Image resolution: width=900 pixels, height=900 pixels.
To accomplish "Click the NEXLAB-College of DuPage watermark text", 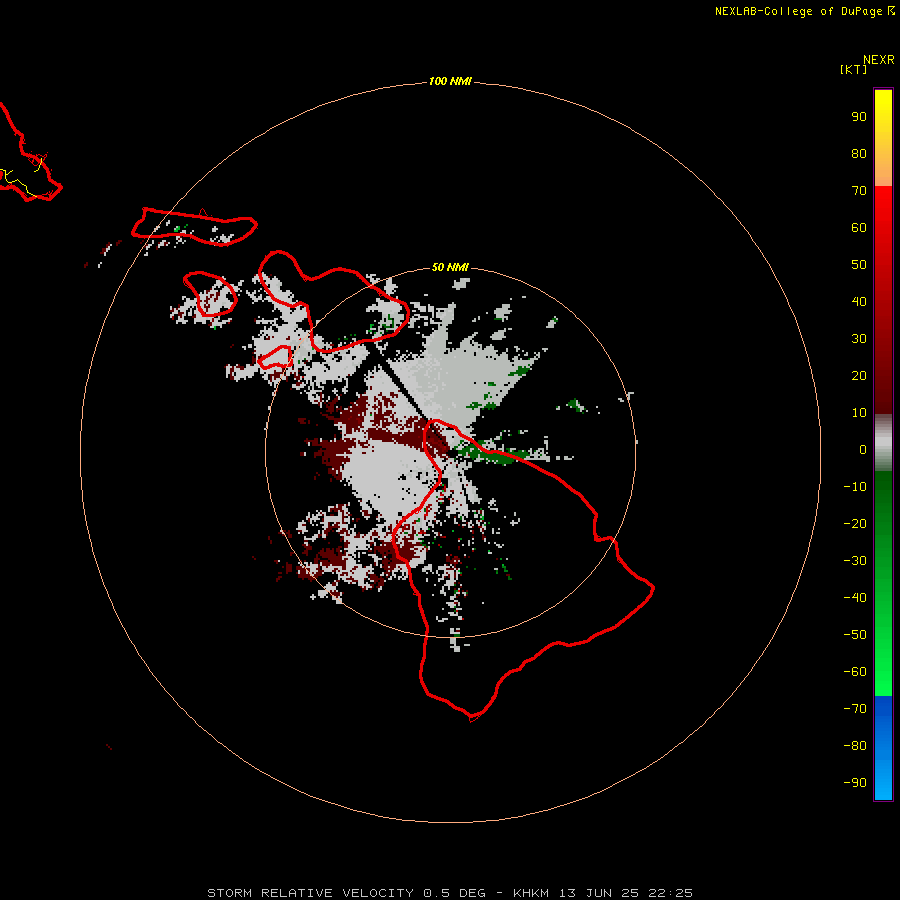I will pyautogui.click(x=804, y=11).
